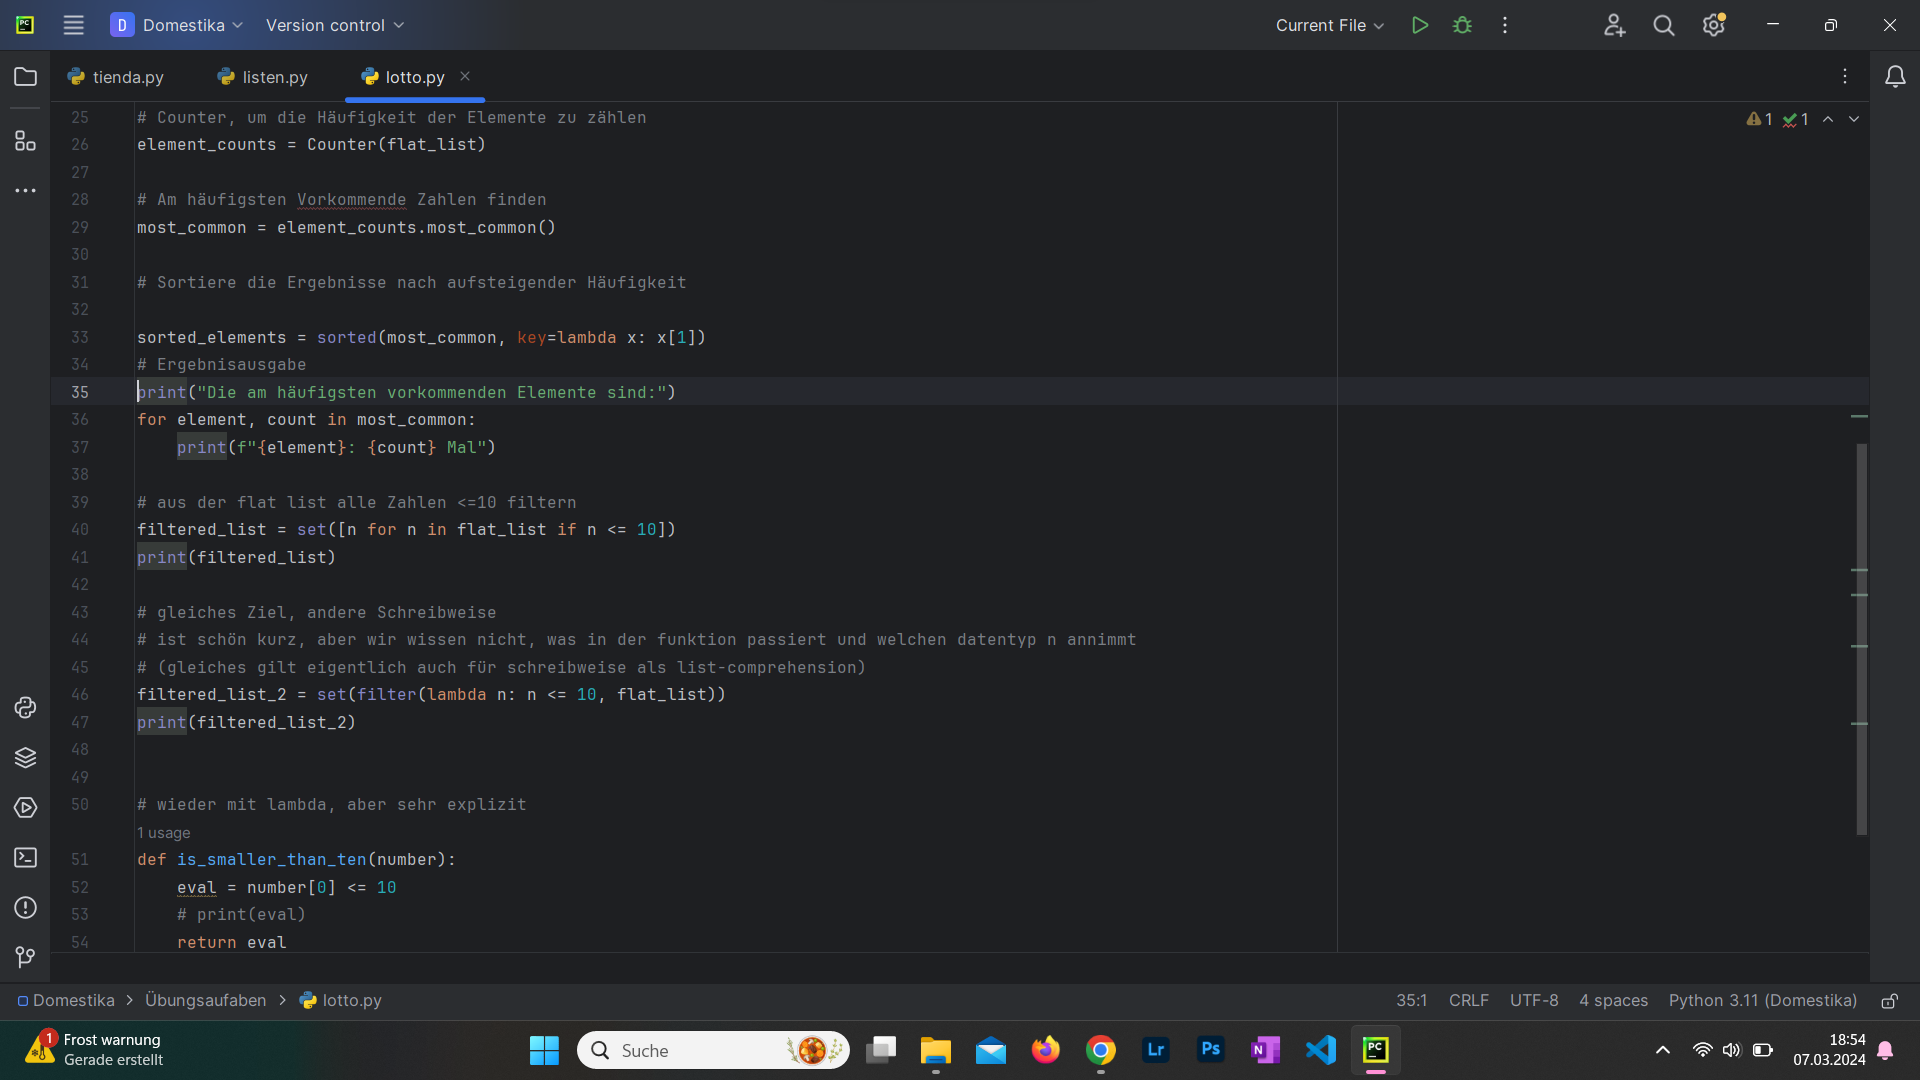Viewport: 1920px width, 1080px height.
Task: Expand the Domestika project dropdown
Action: [177, 25]
